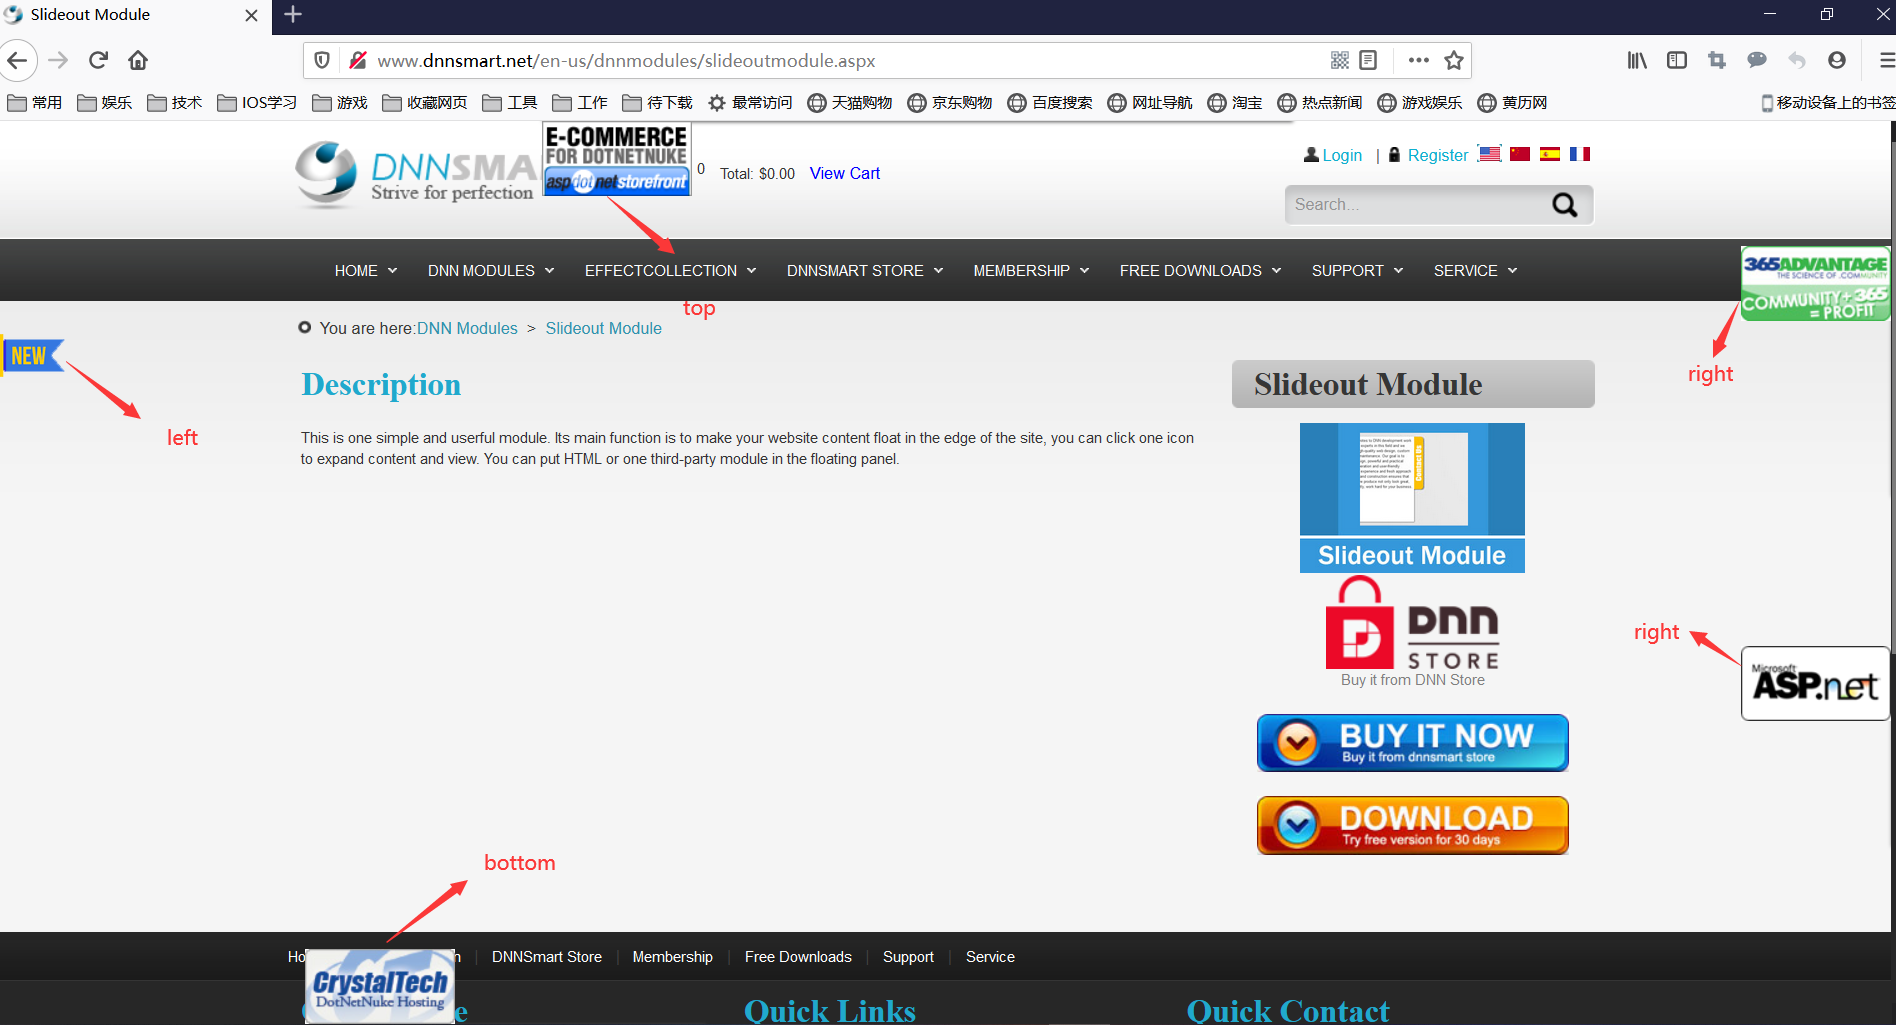Open the IOS学习 bookmarks folder
This screenshot has height=1025, width=1896.
[257, 103]
